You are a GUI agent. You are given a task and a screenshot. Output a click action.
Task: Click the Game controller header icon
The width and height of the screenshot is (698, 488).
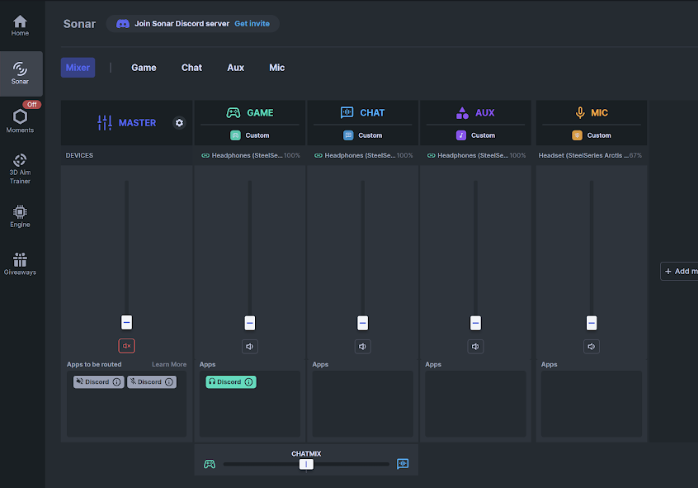click(233, 113)
